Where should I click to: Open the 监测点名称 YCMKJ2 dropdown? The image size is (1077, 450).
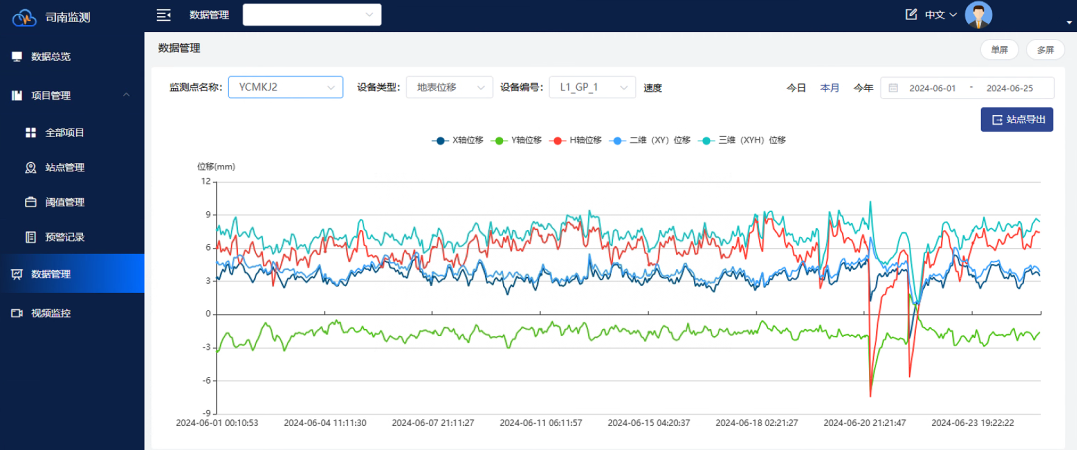point(285,88)
